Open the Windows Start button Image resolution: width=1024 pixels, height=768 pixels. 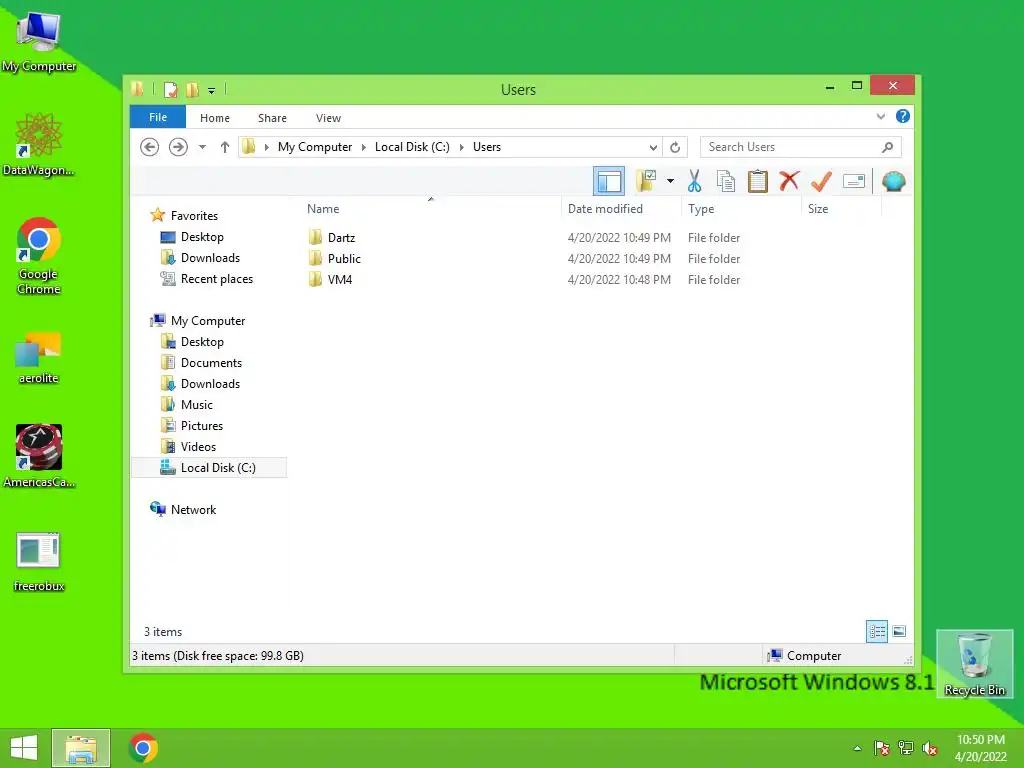point(24,748)
